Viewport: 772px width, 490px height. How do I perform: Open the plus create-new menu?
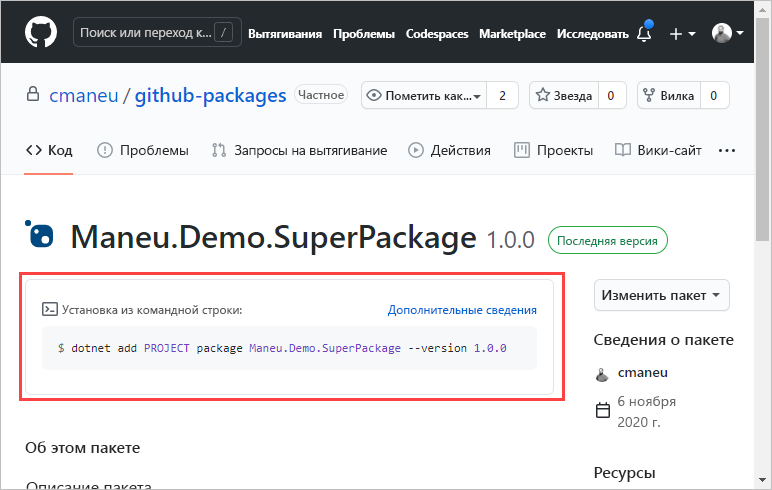tap(682, 33)
